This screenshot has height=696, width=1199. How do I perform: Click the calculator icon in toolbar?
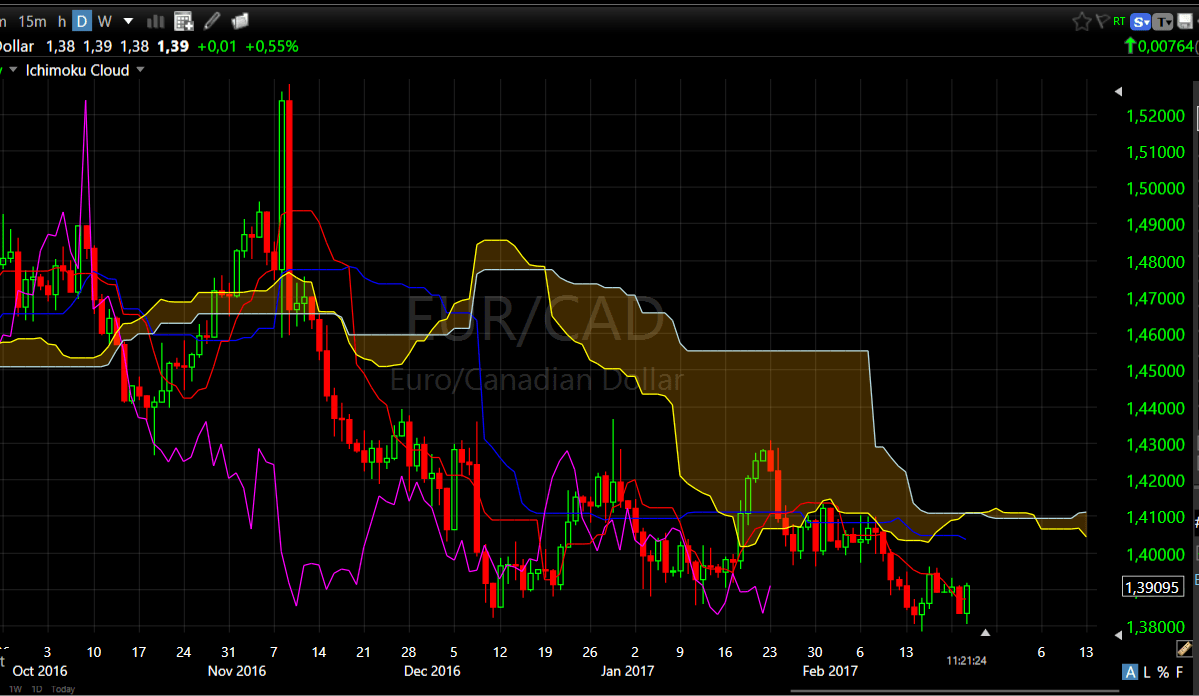(184, 21)
